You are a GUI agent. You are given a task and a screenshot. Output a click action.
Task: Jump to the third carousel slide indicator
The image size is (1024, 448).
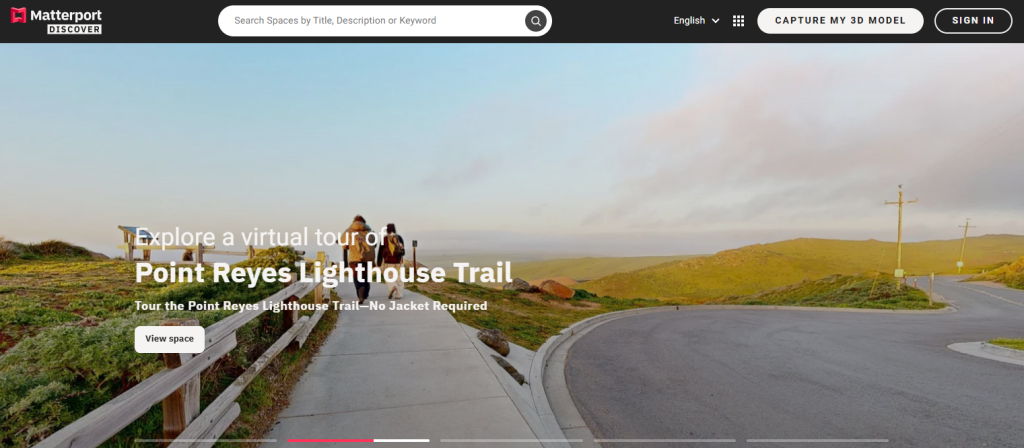coord(511,441)
